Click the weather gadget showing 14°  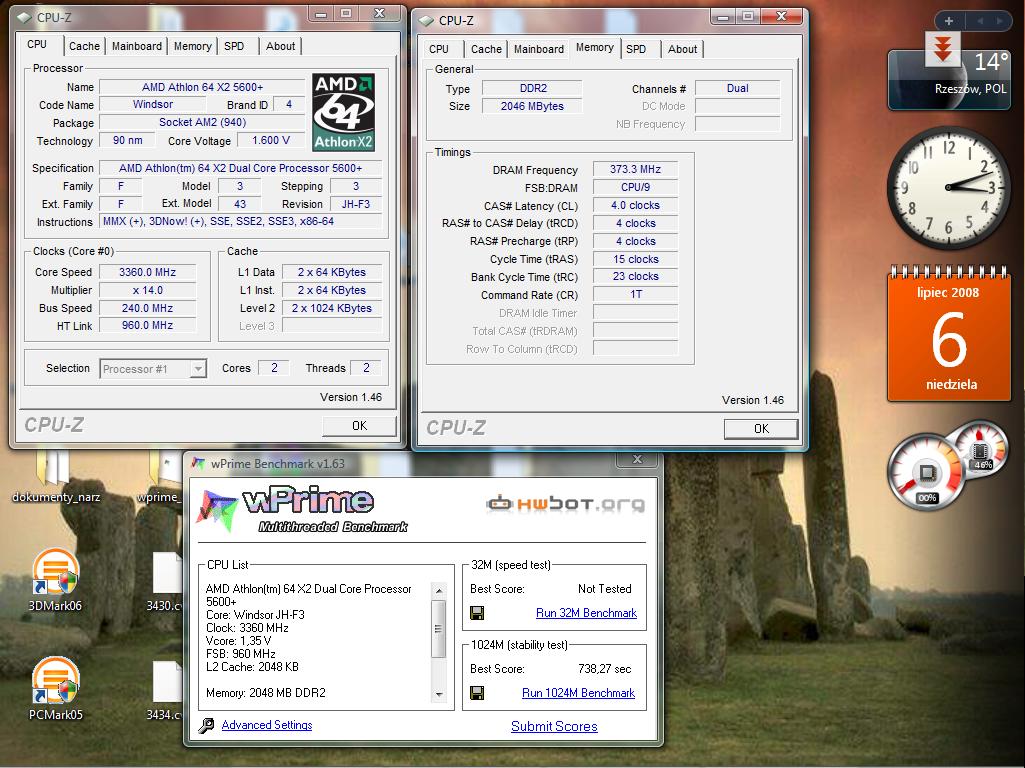pos(948,80)
